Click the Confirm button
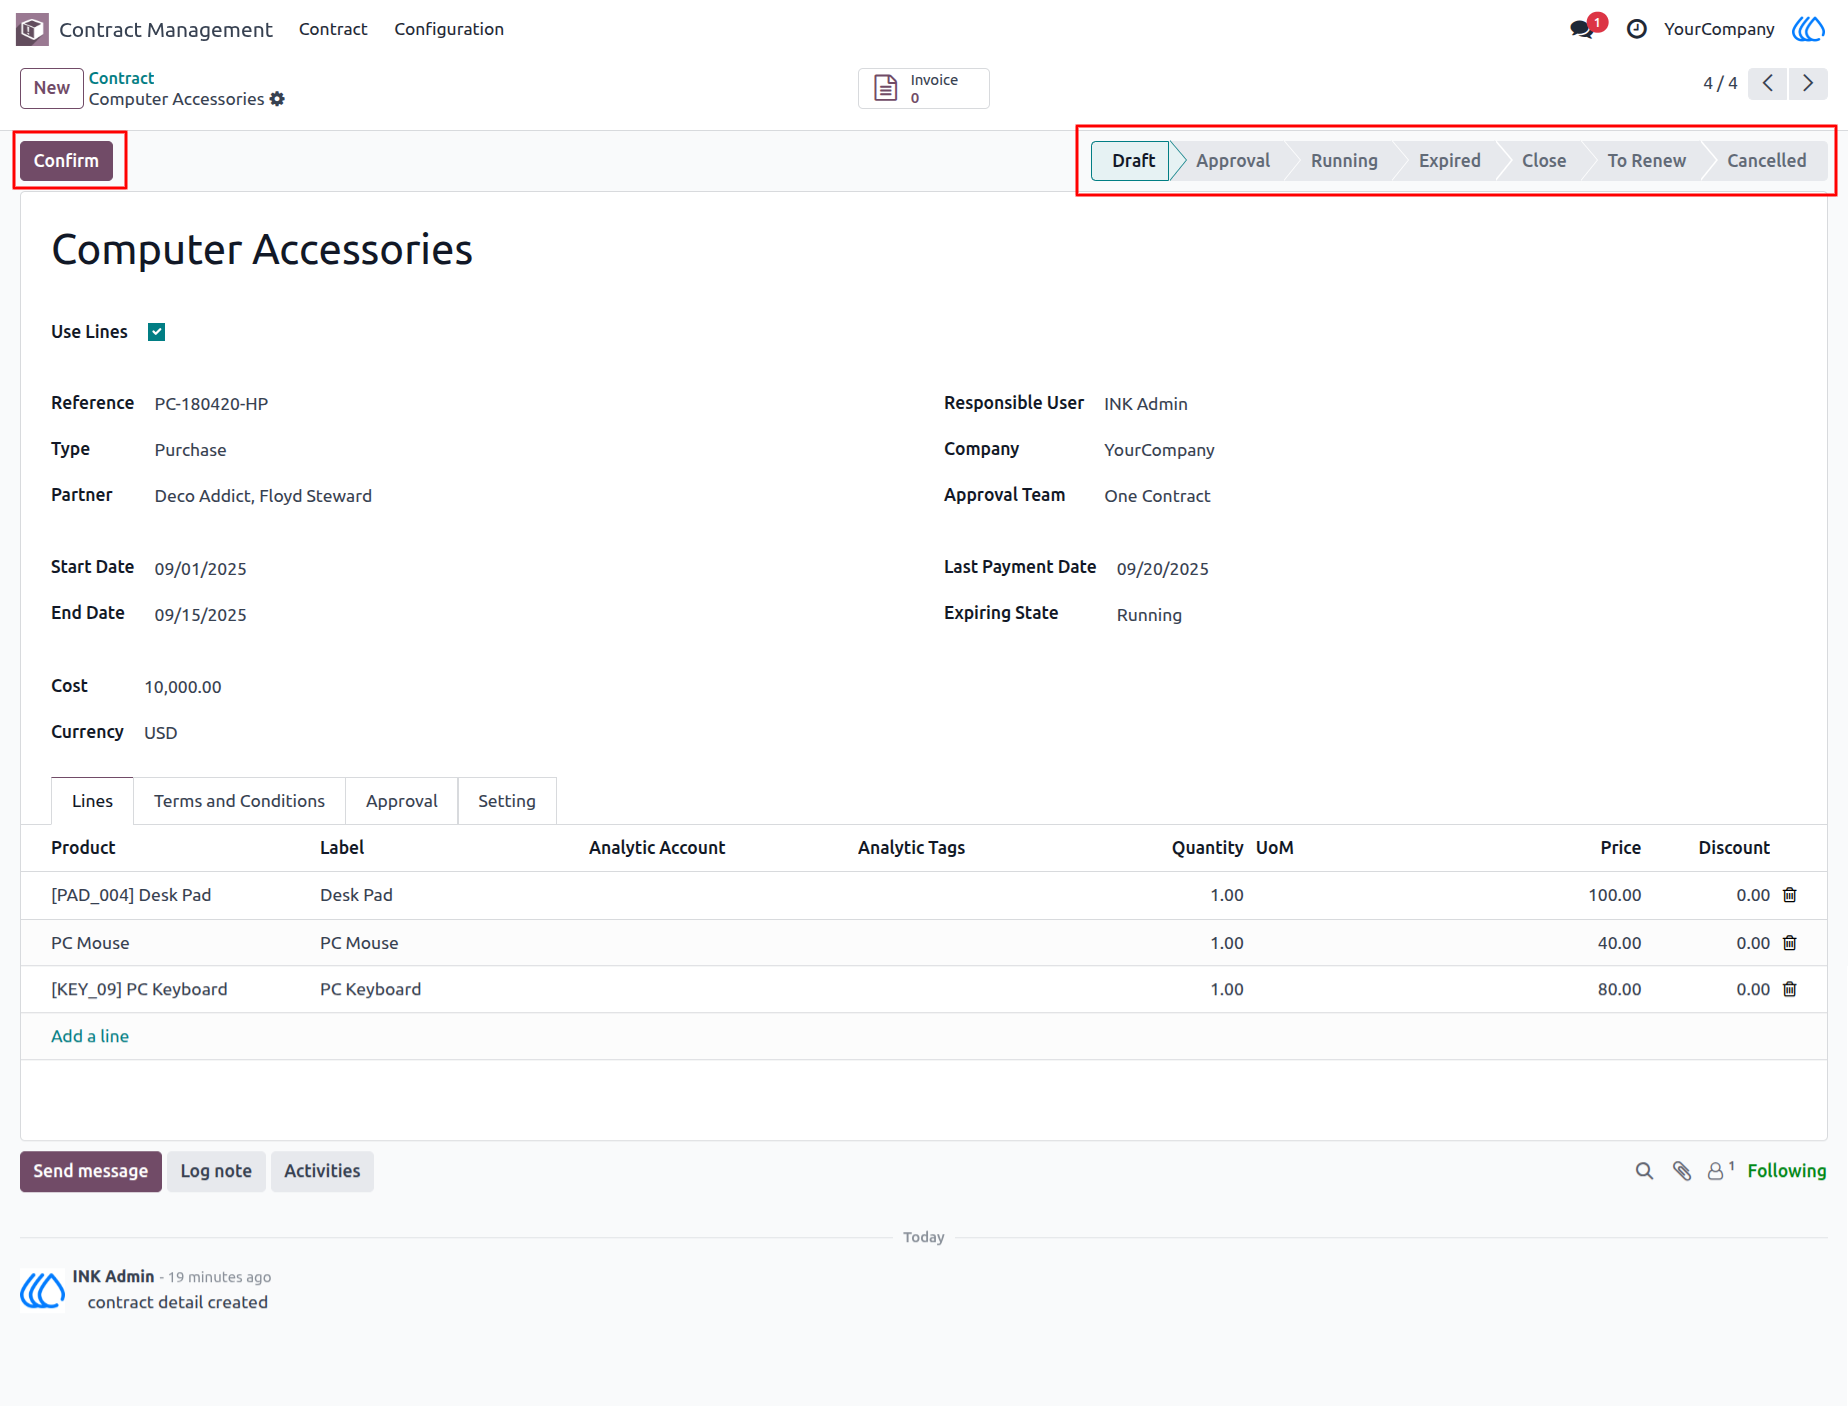This screenshot has height=1407, width=1848. 66,161
